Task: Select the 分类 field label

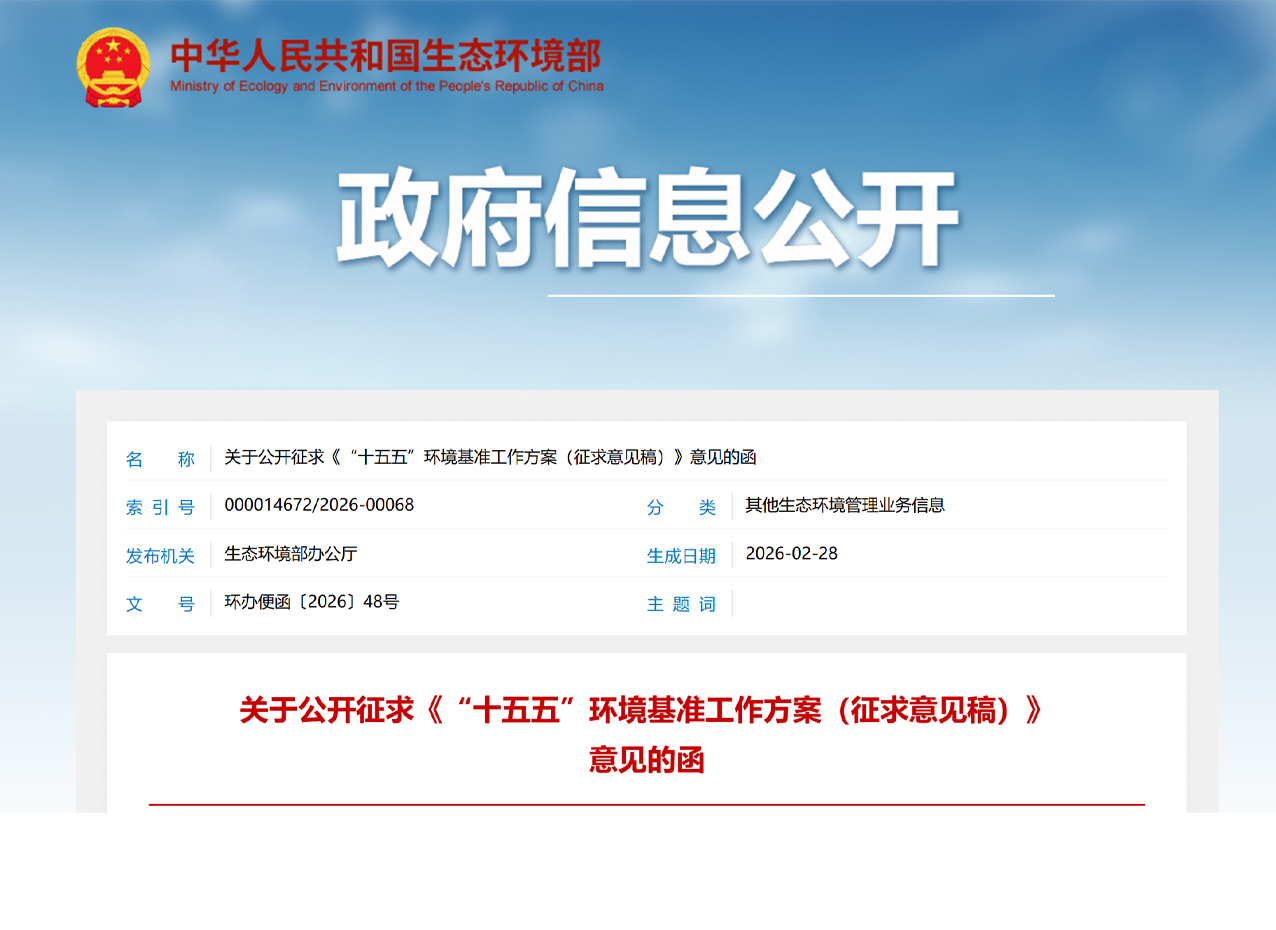Action: [x=681, y=507]
